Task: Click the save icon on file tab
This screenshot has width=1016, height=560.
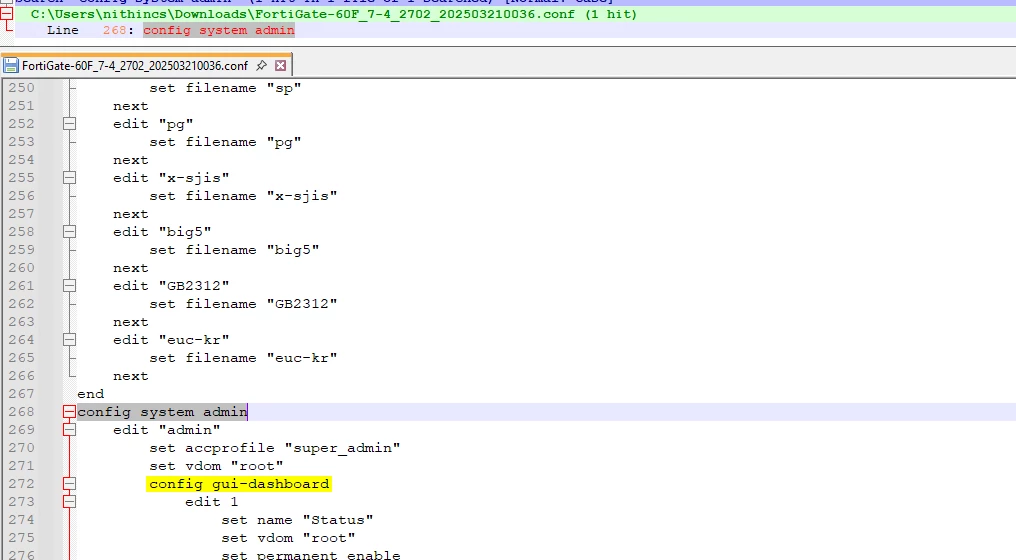Action: (x=12, y=66)
